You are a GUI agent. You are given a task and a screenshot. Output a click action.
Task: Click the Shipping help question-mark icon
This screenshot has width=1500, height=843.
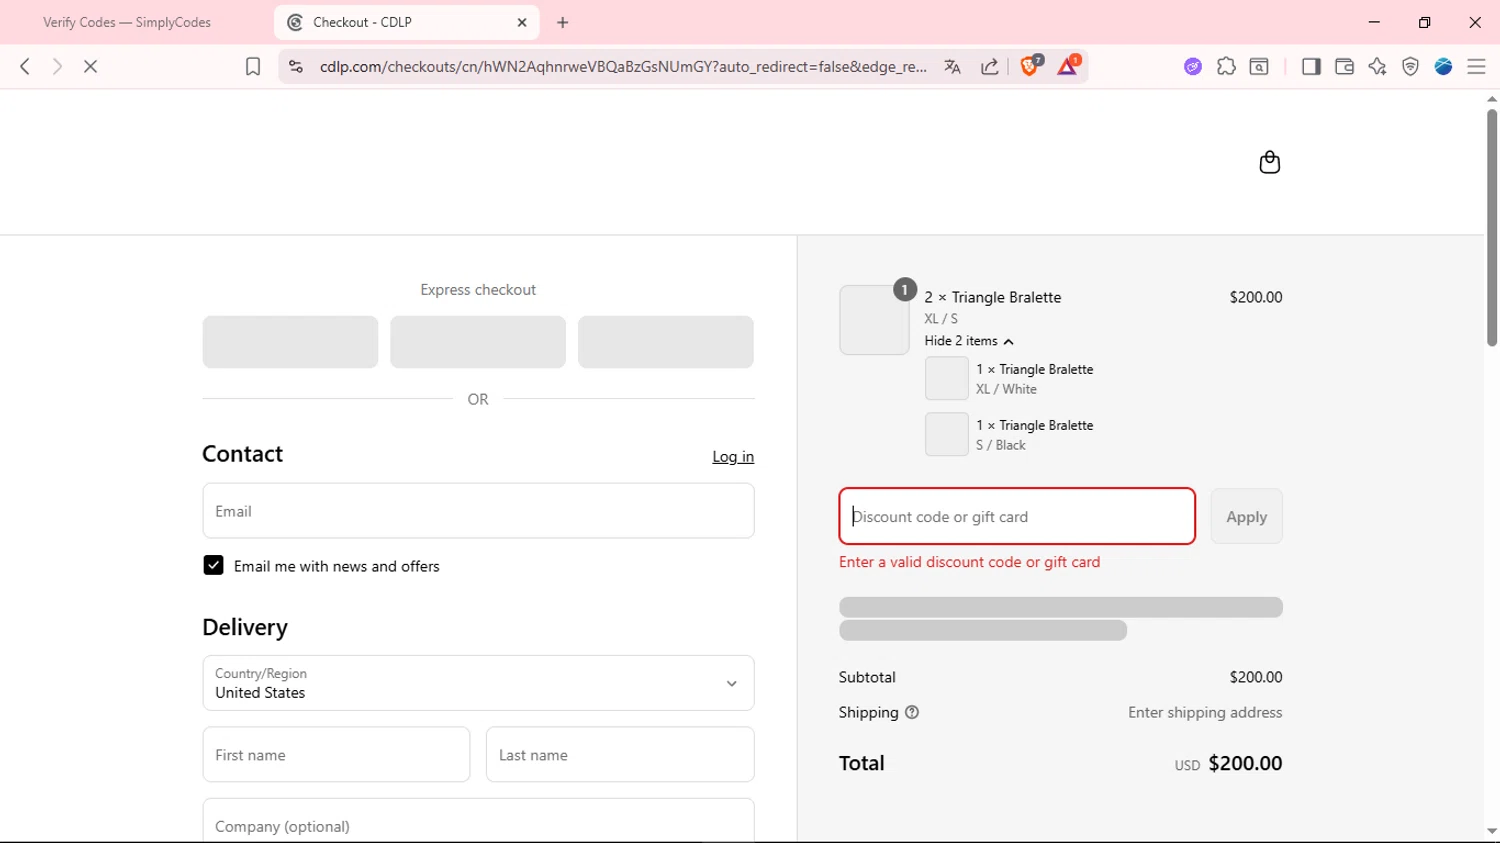tap(912, 712)
